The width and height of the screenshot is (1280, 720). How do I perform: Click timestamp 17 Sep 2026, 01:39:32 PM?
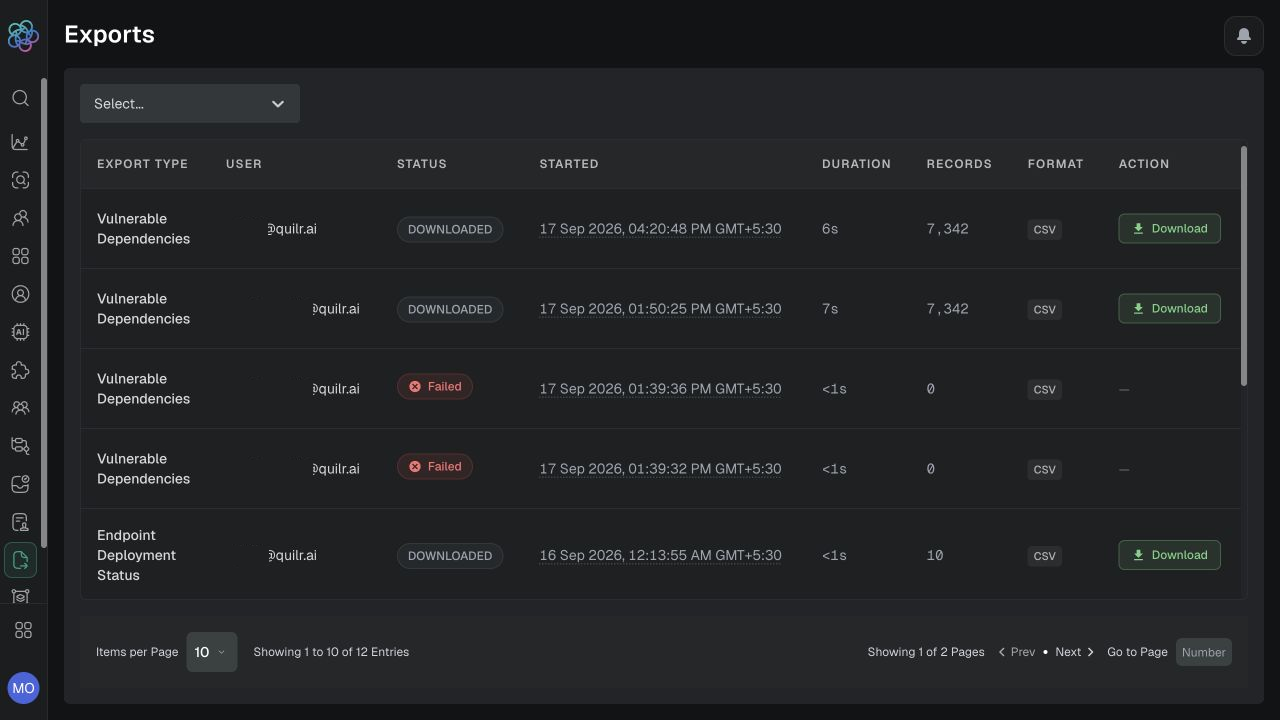[x=660, y=469]
